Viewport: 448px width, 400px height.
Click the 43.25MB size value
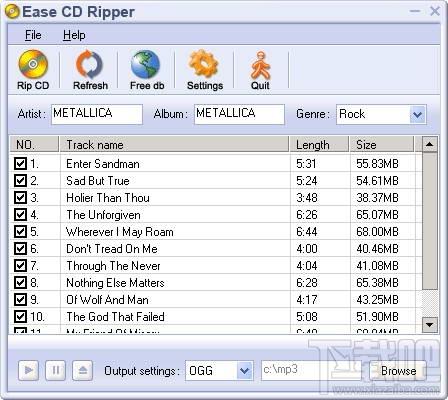click(x=377, y=300)
